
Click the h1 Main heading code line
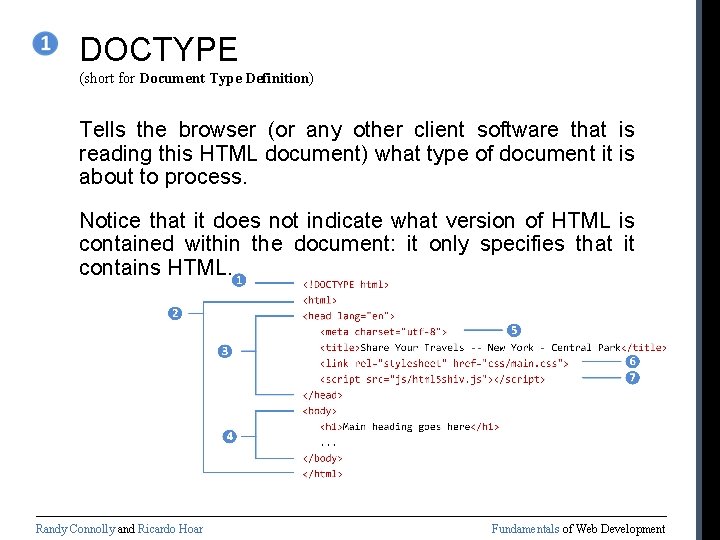tap(409, 427)
